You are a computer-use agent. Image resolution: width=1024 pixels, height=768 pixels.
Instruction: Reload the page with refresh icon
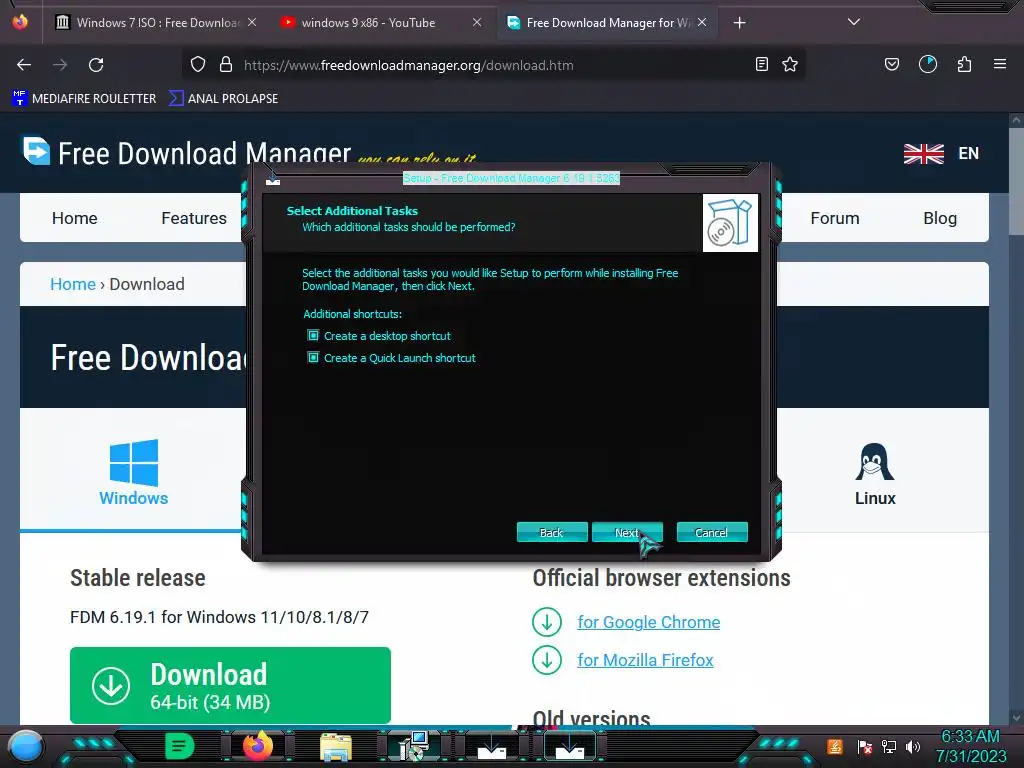pos(96,65)
